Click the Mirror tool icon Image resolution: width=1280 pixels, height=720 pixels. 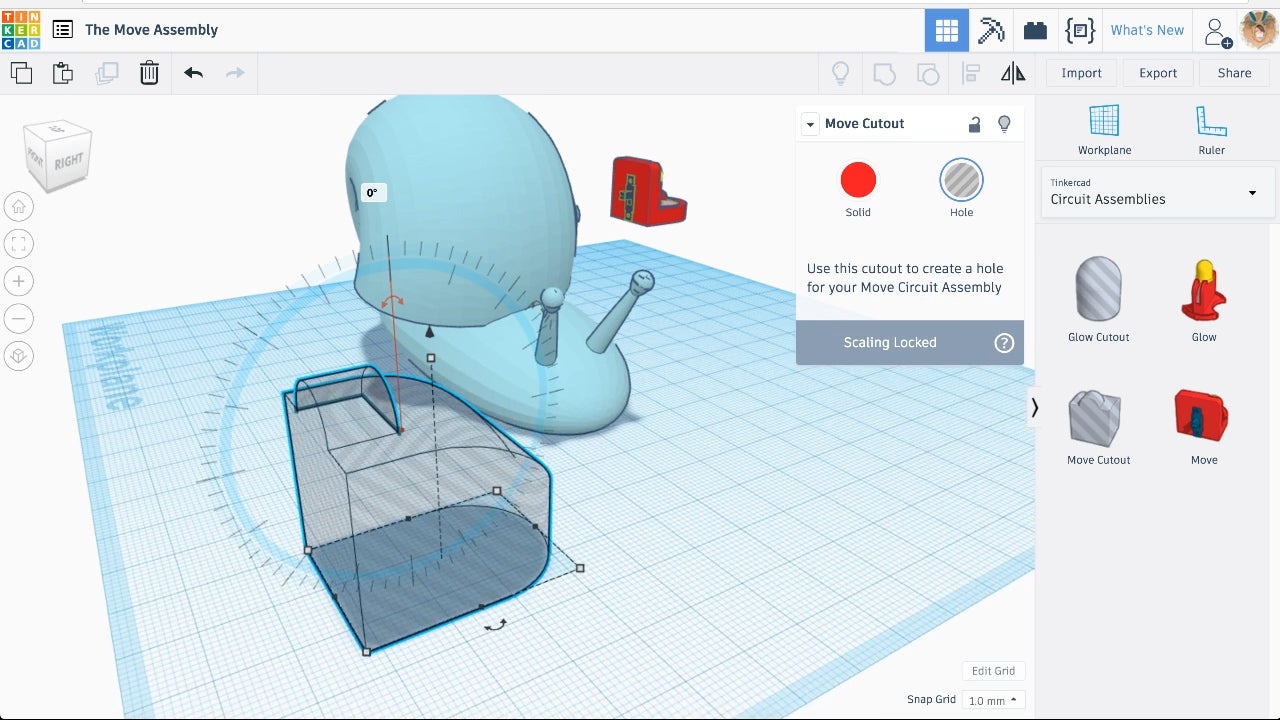pyautogui.click(x=1013, y=73)
